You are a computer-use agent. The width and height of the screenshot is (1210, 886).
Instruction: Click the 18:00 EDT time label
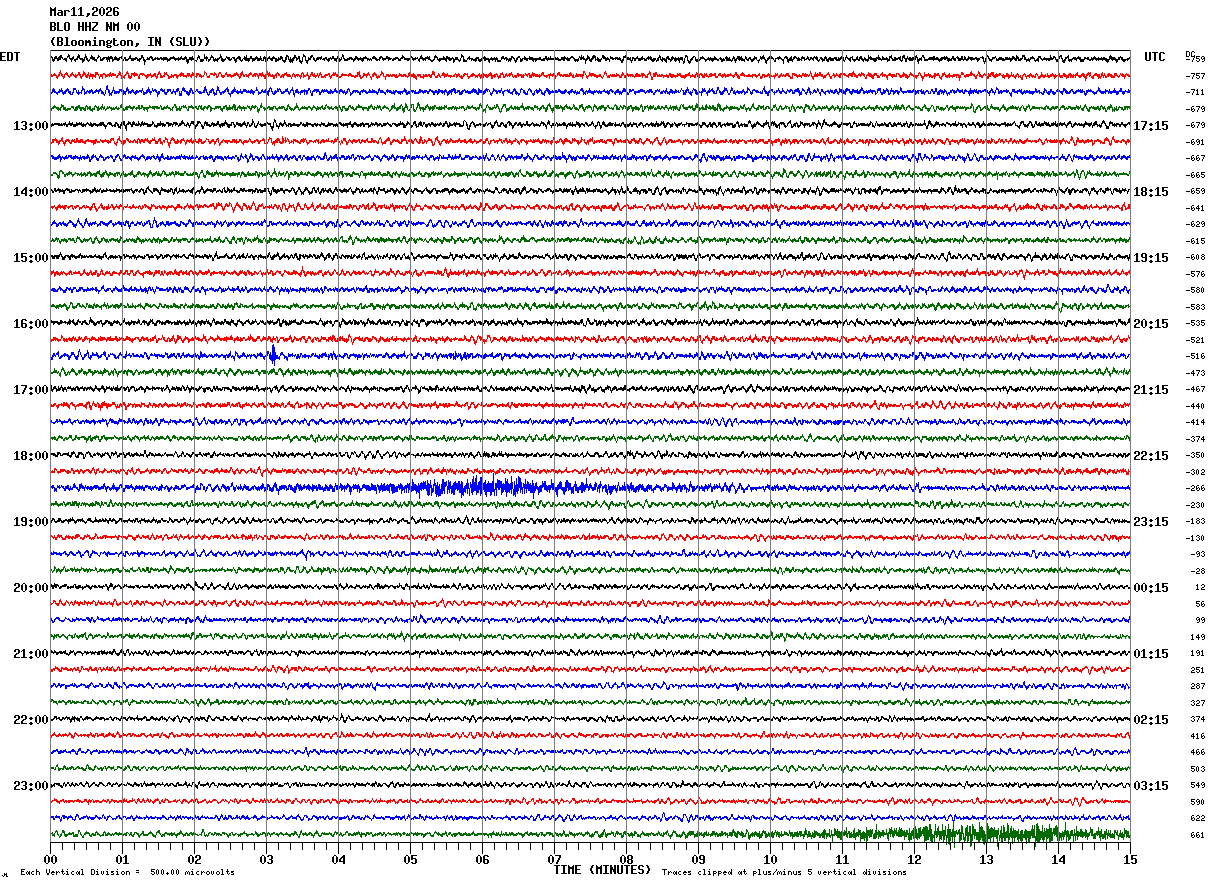click(31, 456)
